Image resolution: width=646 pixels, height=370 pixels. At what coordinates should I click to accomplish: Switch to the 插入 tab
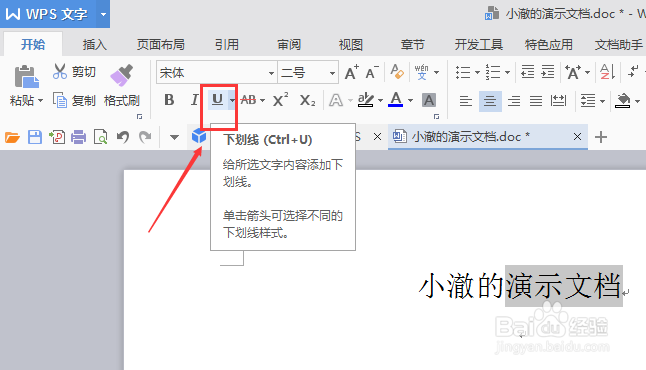click(x=95, y=44)
